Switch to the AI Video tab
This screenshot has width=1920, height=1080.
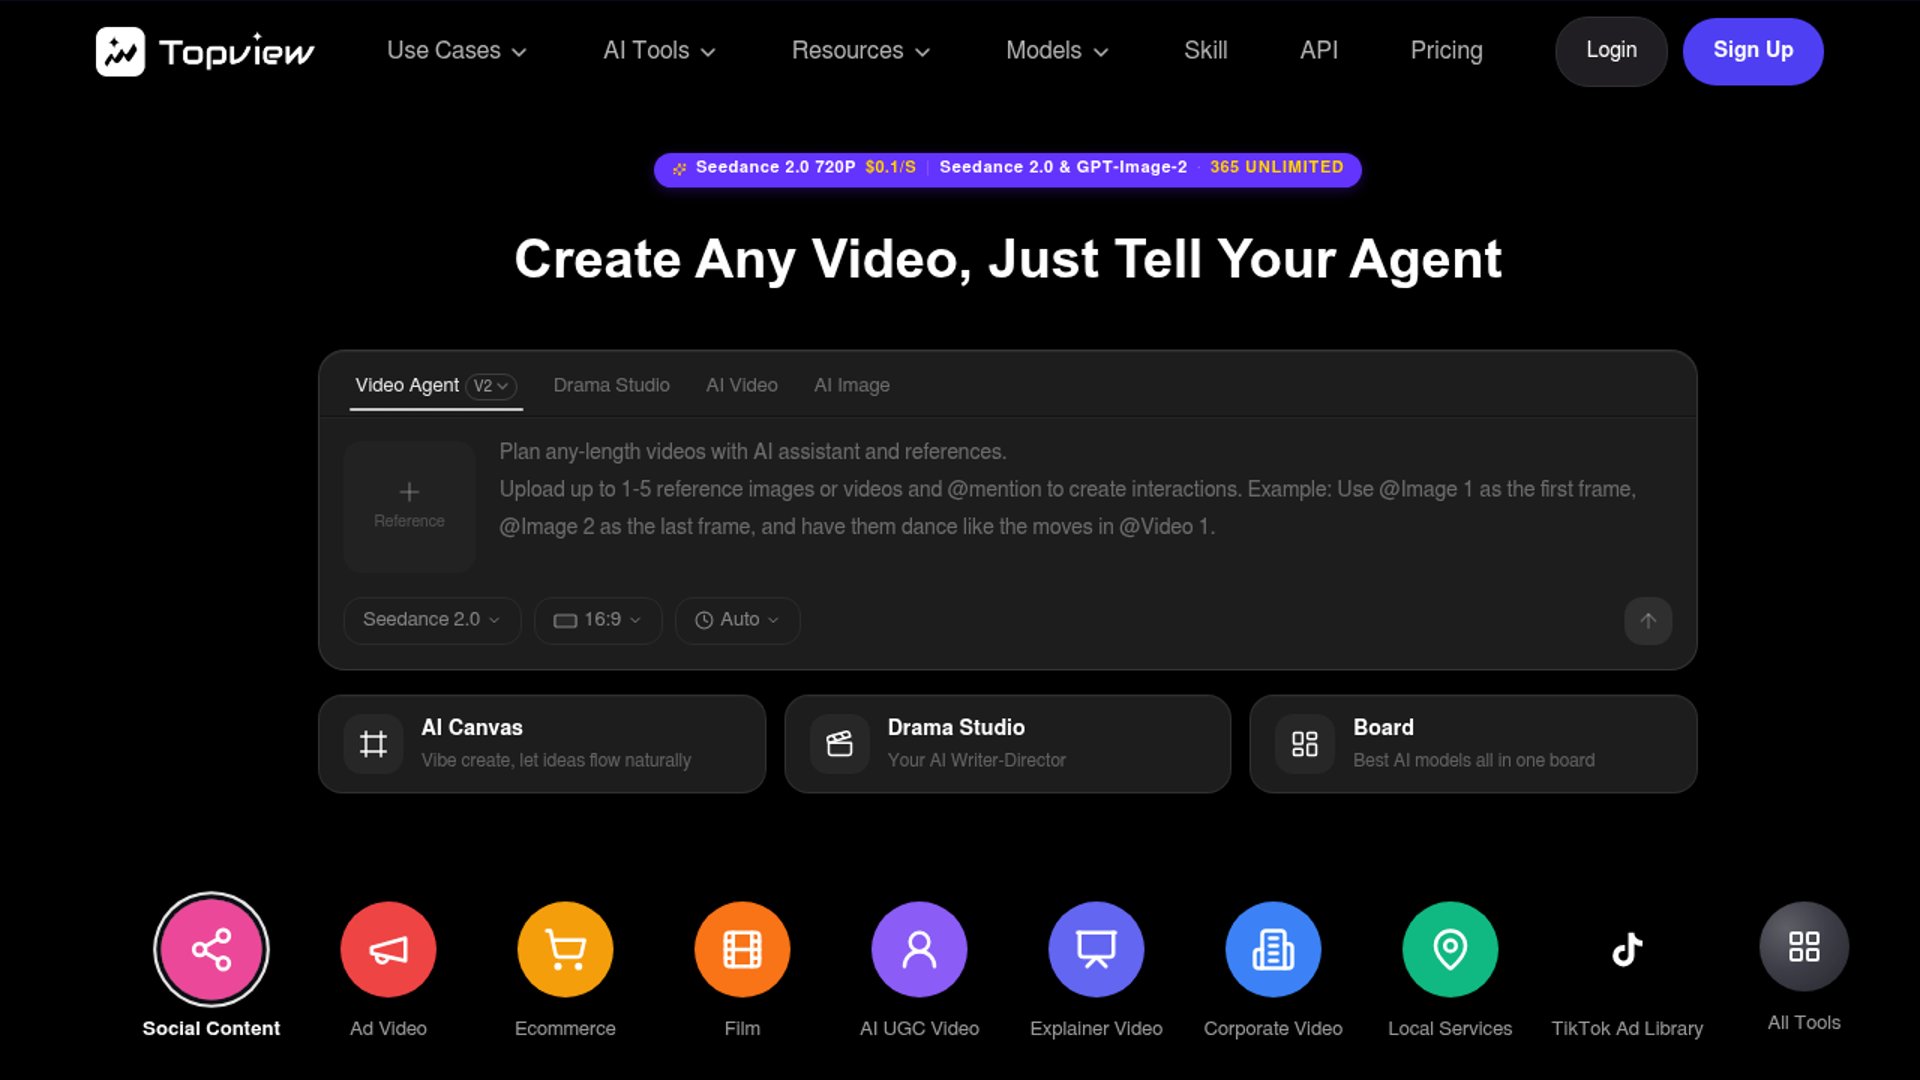[741, 386]
